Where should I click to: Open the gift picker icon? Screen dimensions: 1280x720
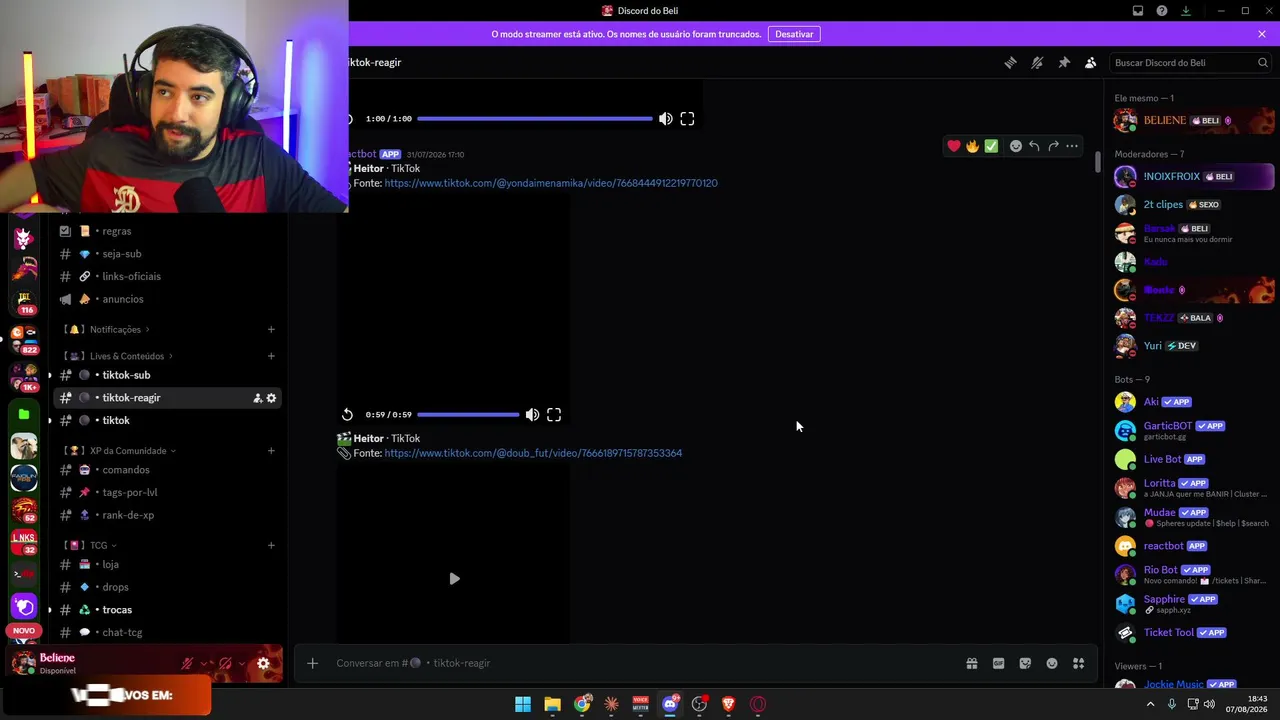[x=971, y=663]
